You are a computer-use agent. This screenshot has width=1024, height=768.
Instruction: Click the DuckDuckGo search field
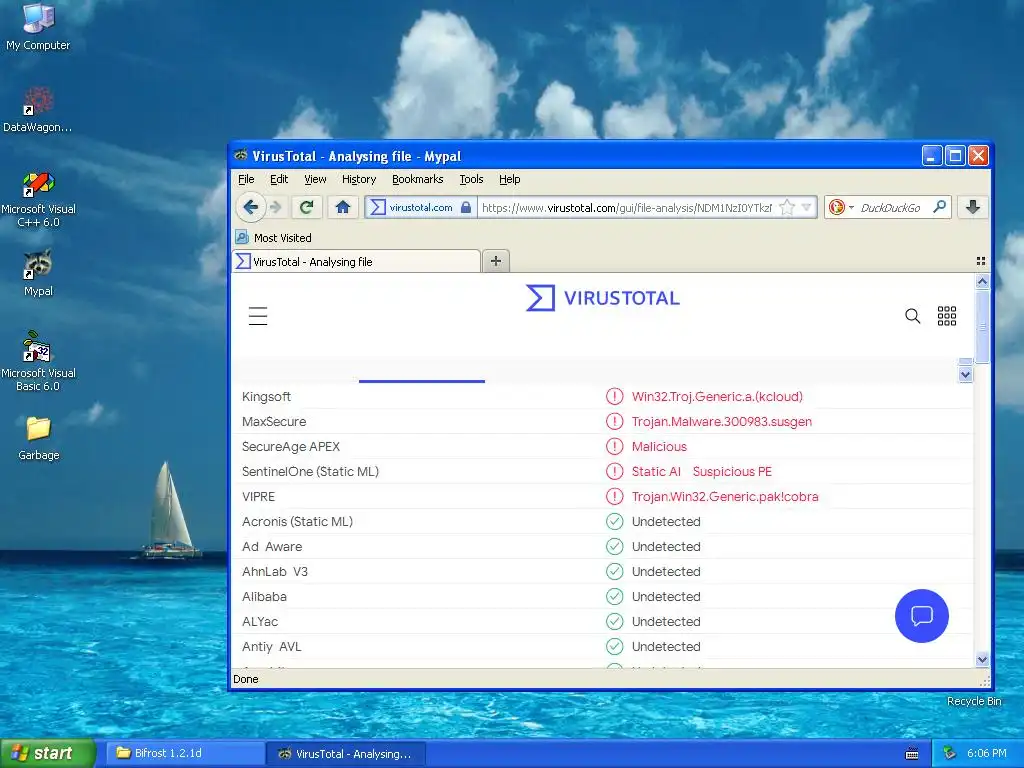pos(891,208)
